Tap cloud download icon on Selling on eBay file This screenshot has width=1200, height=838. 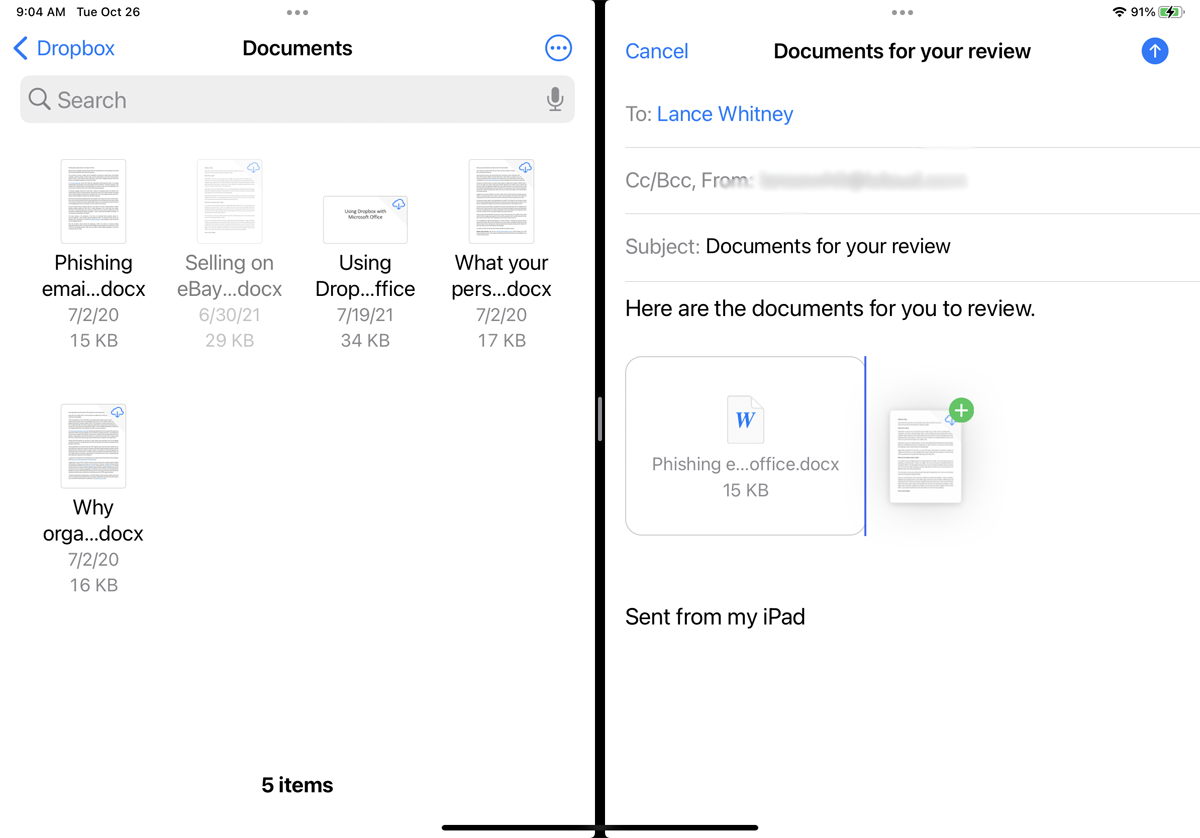coord(253,168)
